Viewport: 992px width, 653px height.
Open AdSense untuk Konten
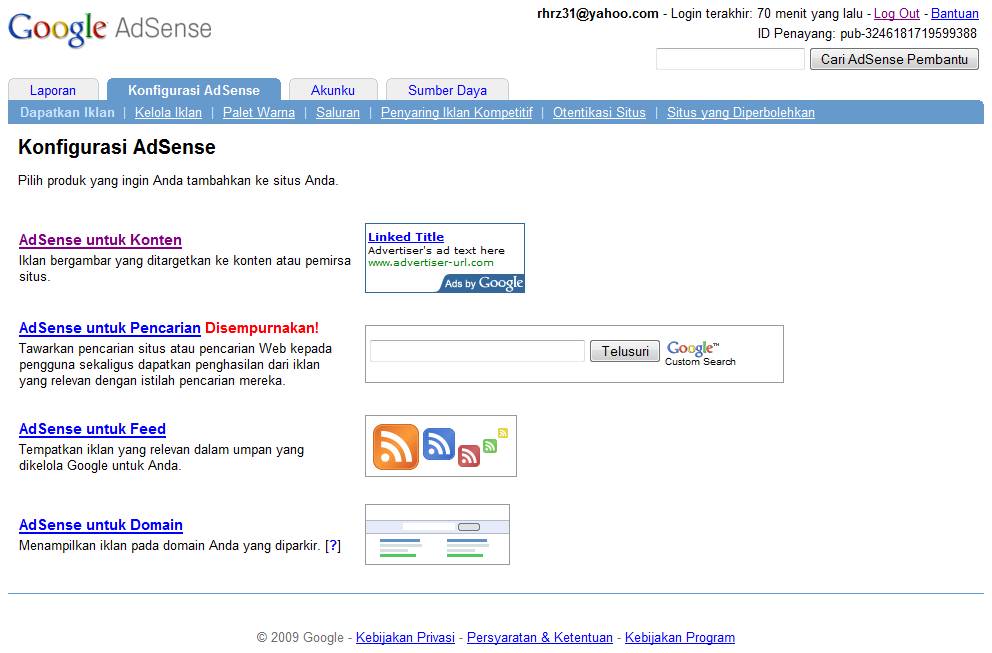tap(101, 240)
